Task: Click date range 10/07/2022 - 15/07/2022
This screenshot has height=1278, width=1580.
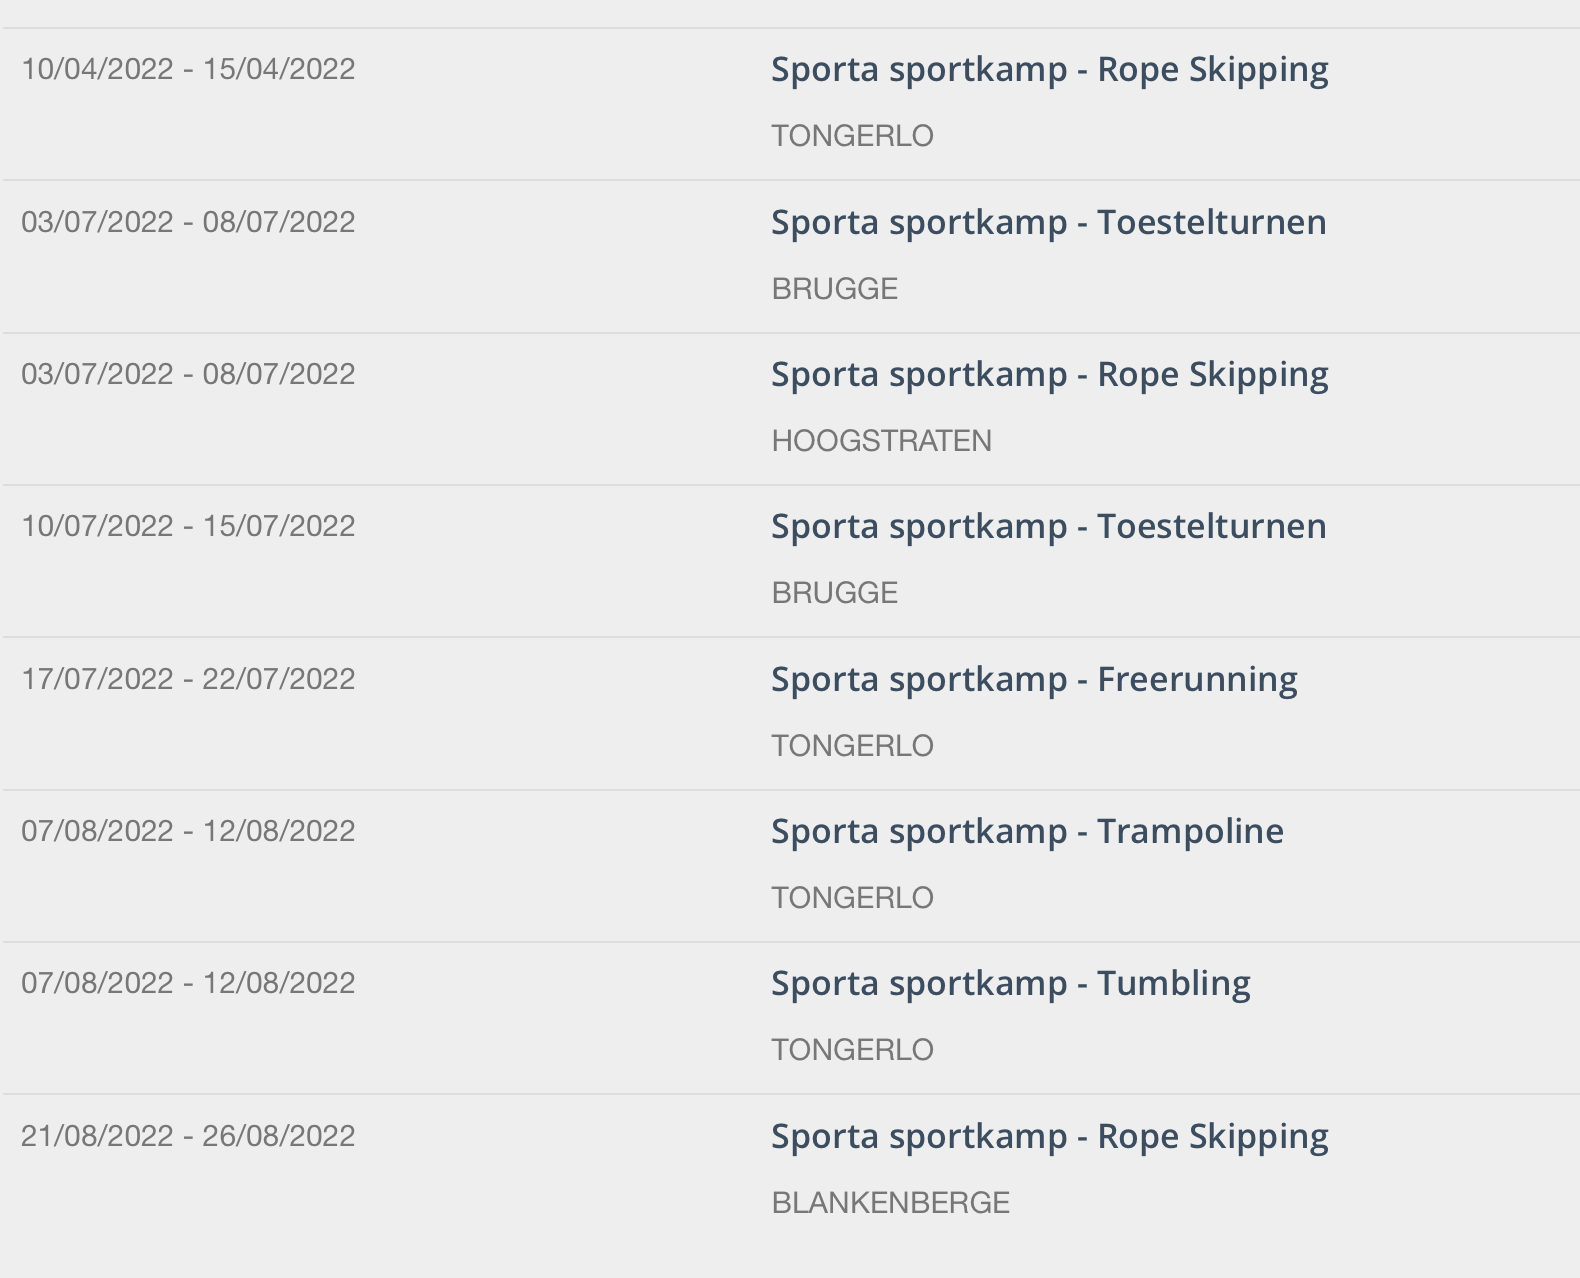Action: click(x=188, y=526)
